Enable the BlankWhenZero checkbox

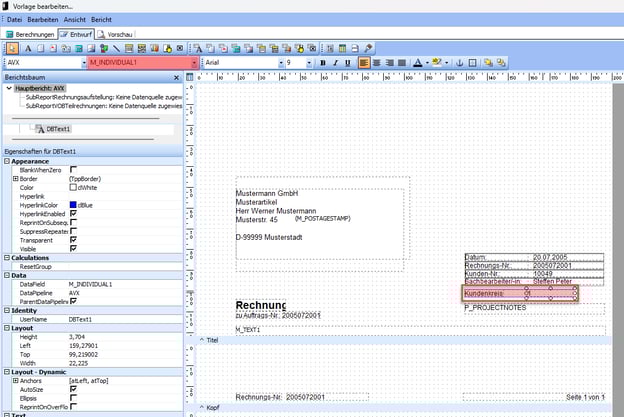tap(73, 170)
